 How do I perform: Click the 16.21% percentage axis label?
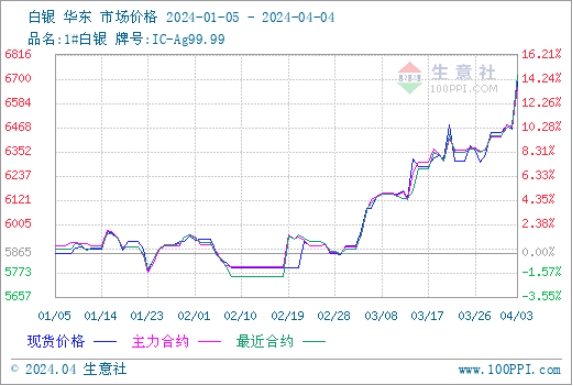pos(541,54)
